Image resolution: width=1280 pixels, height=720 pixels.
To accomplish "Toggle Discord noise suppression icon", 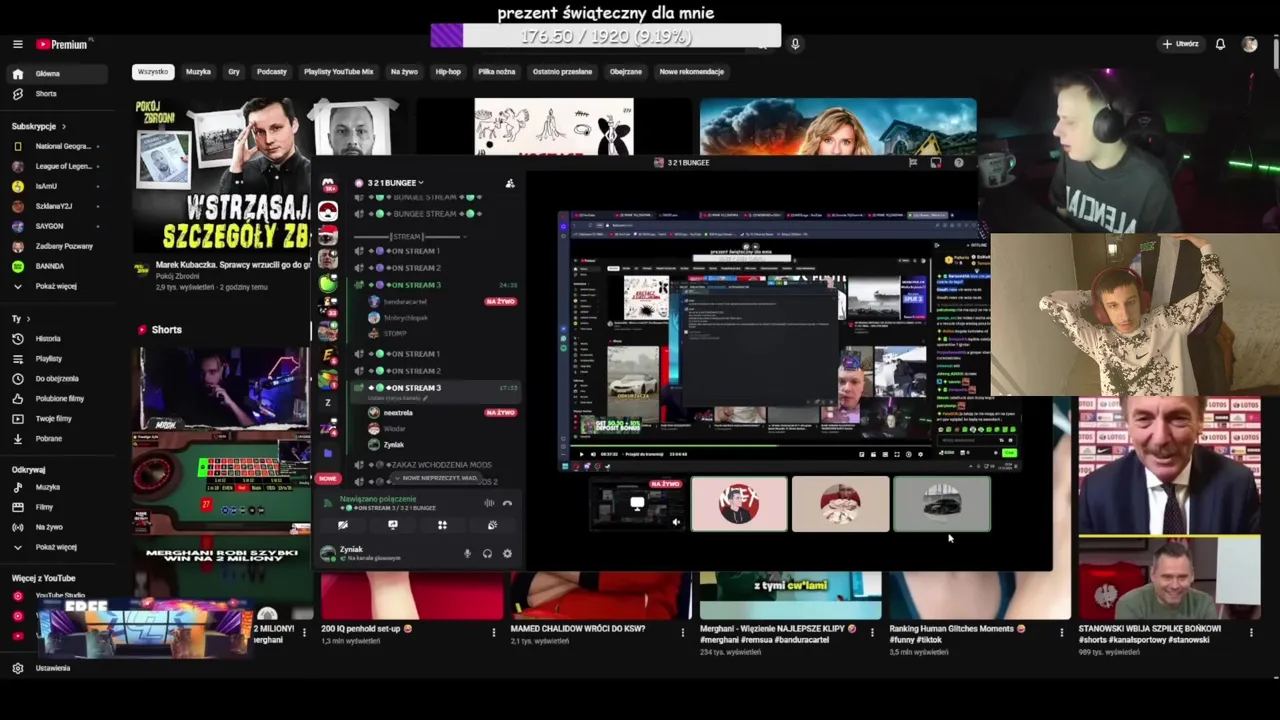I will click(x=489, y=503).
